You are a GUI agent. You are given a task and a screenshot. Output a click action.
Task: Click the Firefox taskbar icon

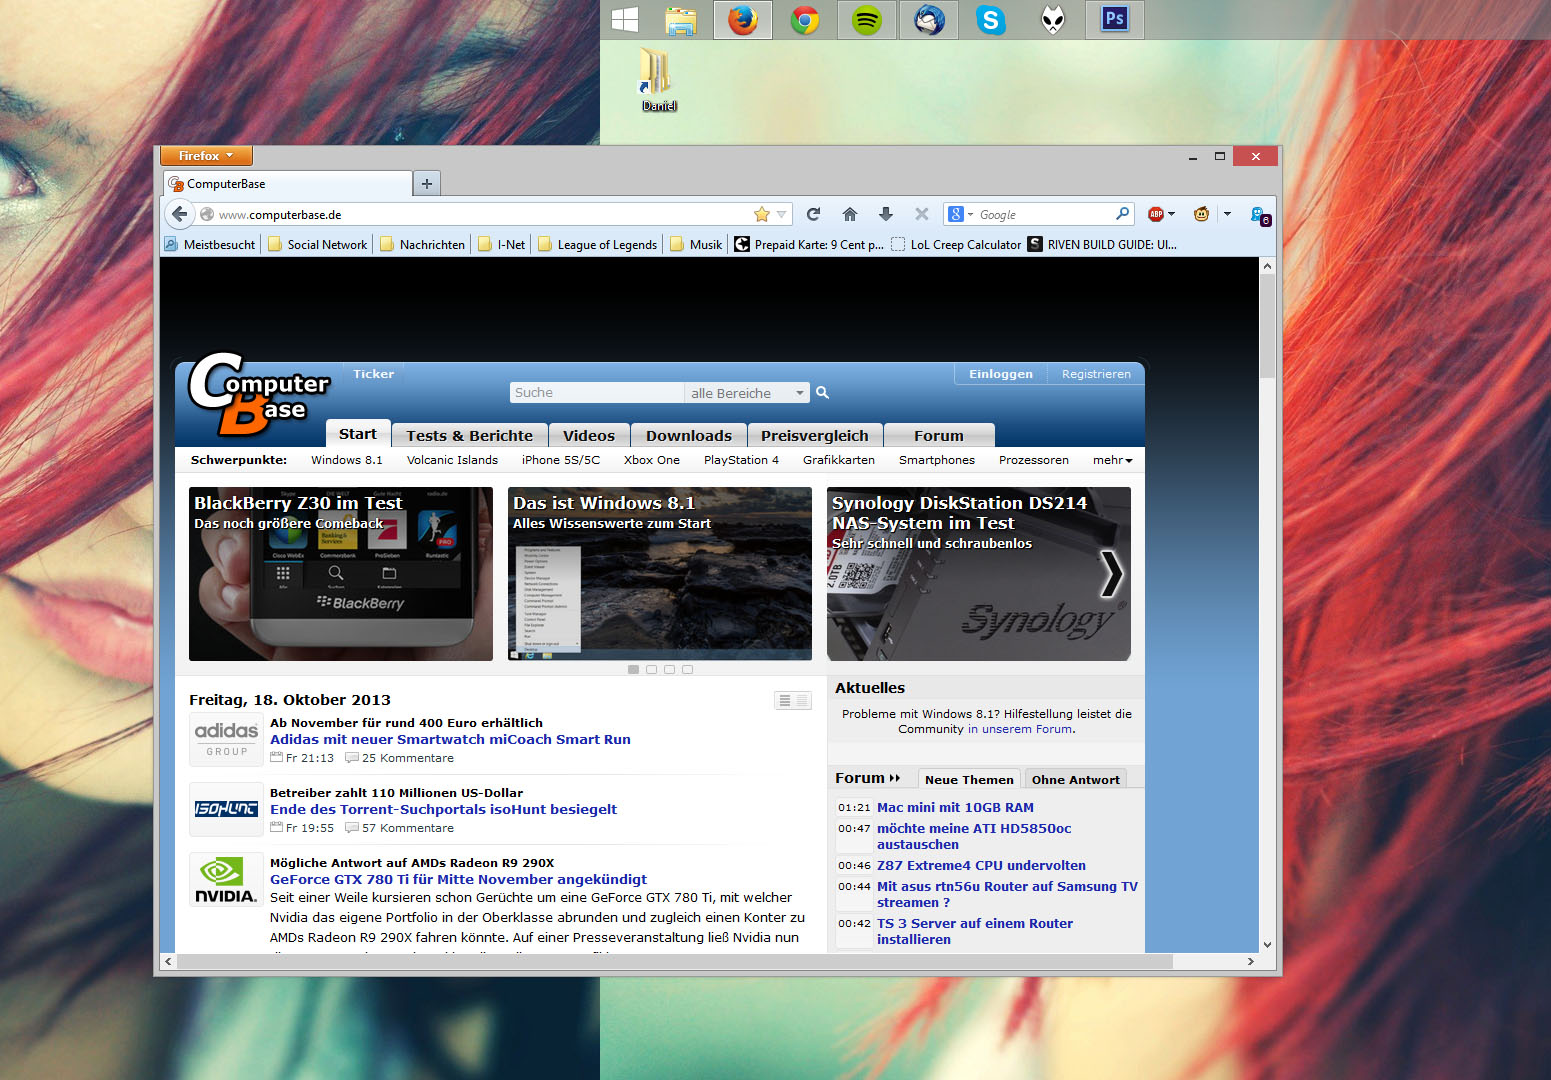point(743,20)
